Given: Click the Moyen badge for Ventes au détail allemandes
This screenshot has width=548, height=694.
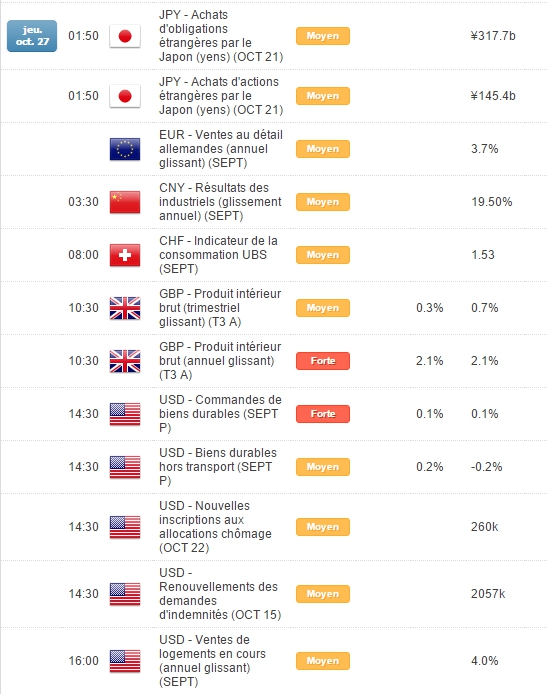Looking at the screenshot, I should coord(323,149).
